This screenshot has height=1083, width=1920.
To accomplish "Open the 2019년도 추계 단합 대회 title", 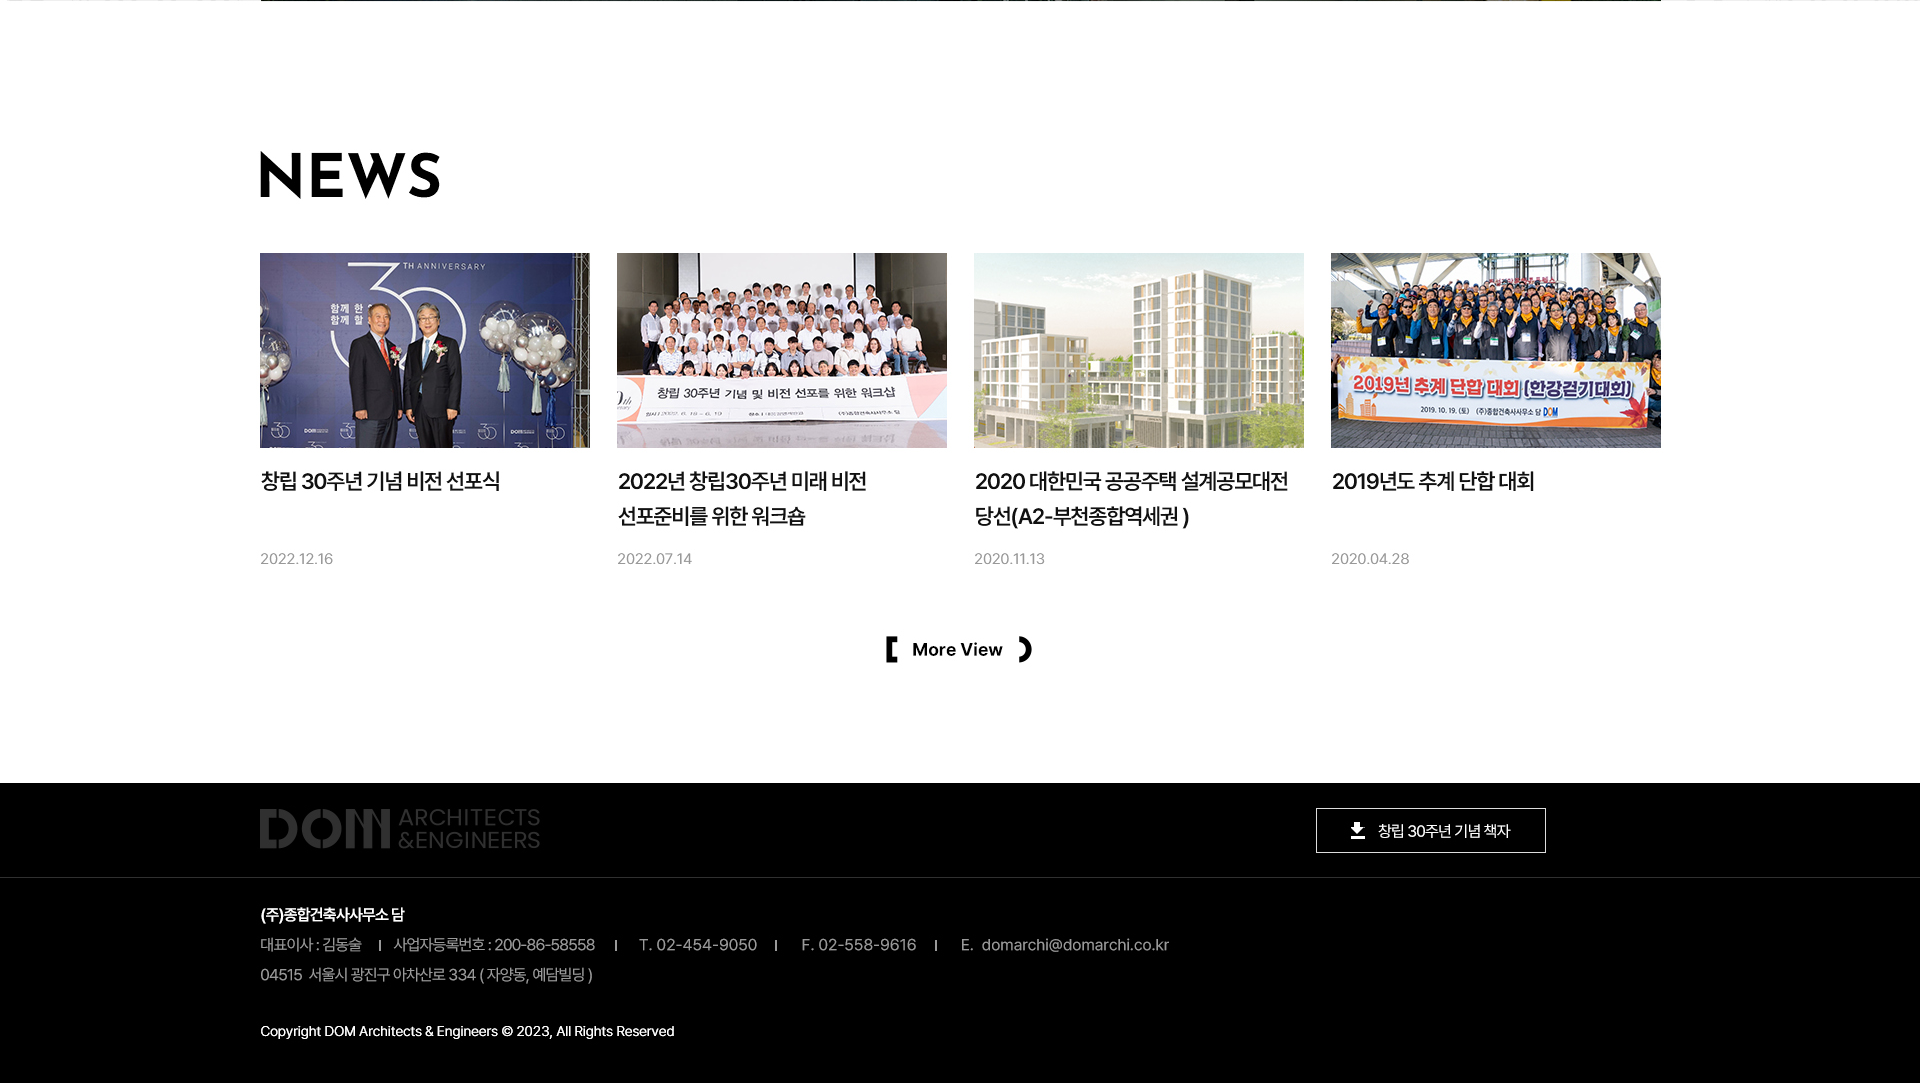I will pos(1432,482).
